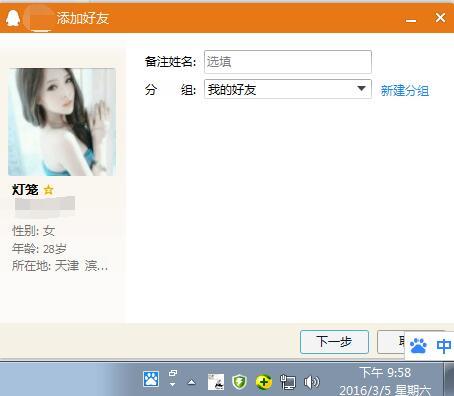Viewport: 454px width, 396px height.
Task: Click the contact's profile photo
Action: click(x=62, y=122)
